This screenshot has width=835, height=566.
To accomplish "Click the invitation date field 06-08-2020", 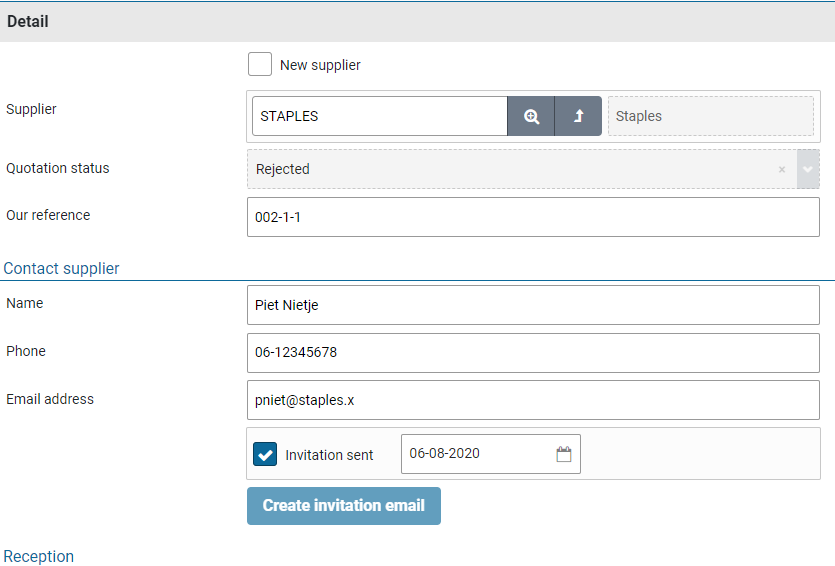I will [475, 454].
